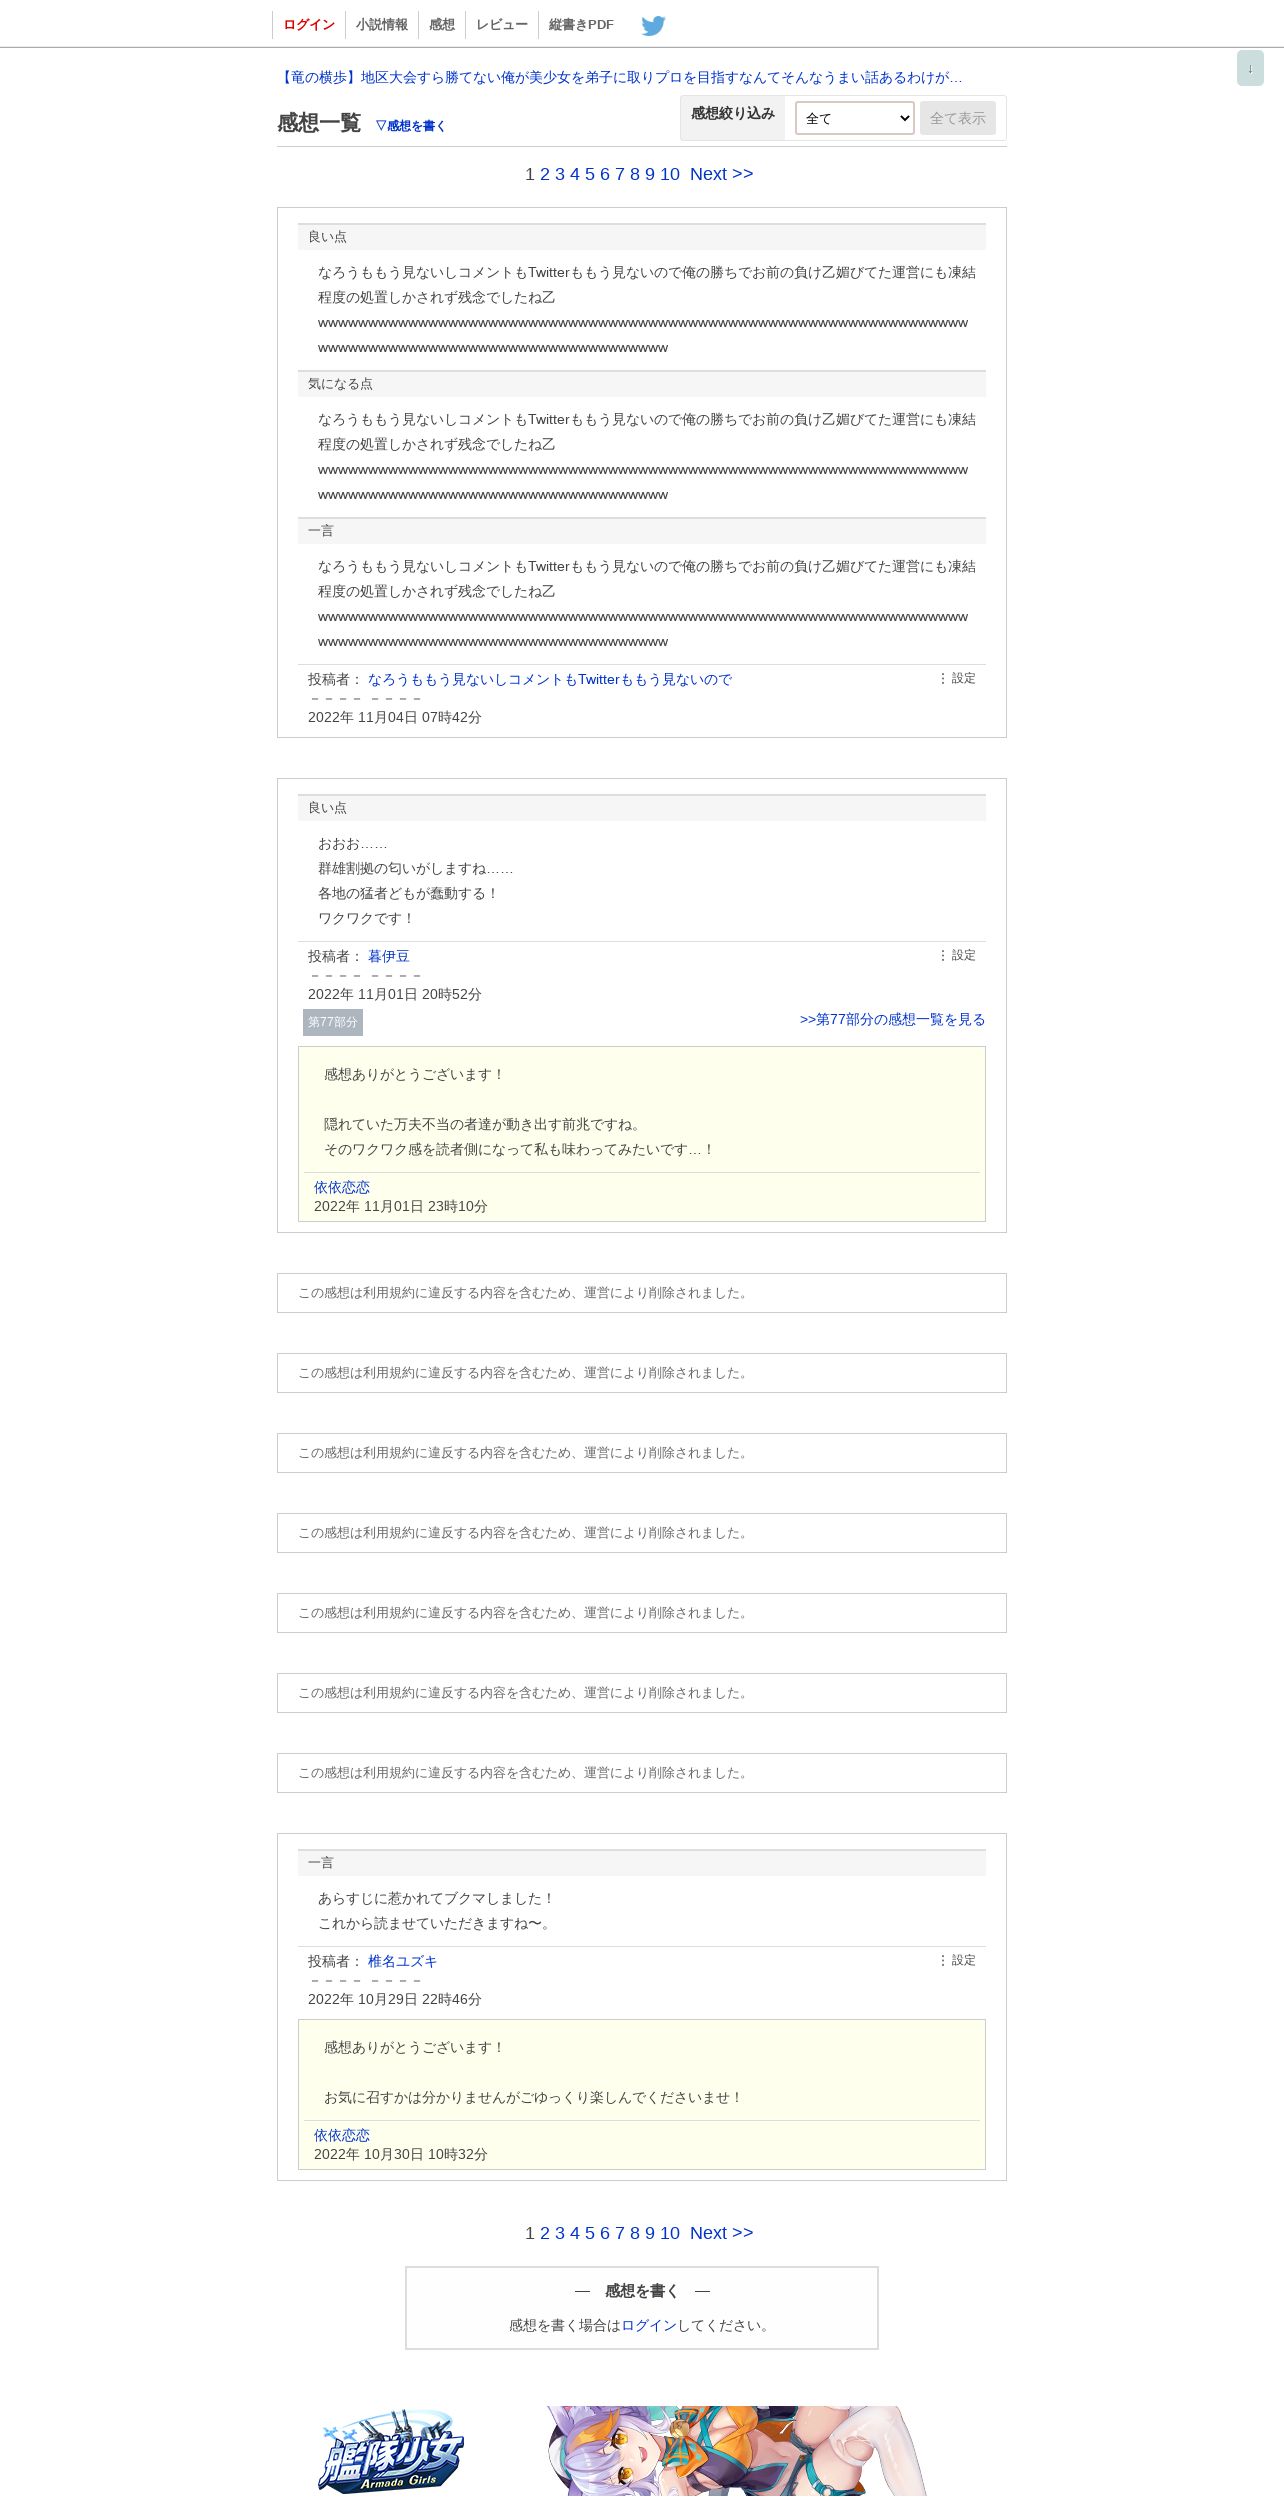Open 設定 menu on 椎名ユズキ's review
The image size is (1284, 2515).
pyautogui.click(x=957, y=1960)
